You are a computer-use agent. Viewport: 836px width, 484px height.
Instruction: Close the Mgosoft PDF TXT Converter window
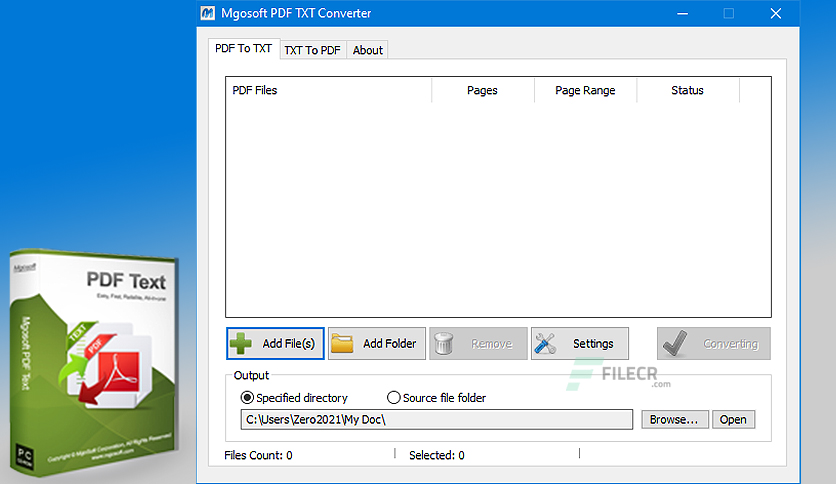point(776,13)
